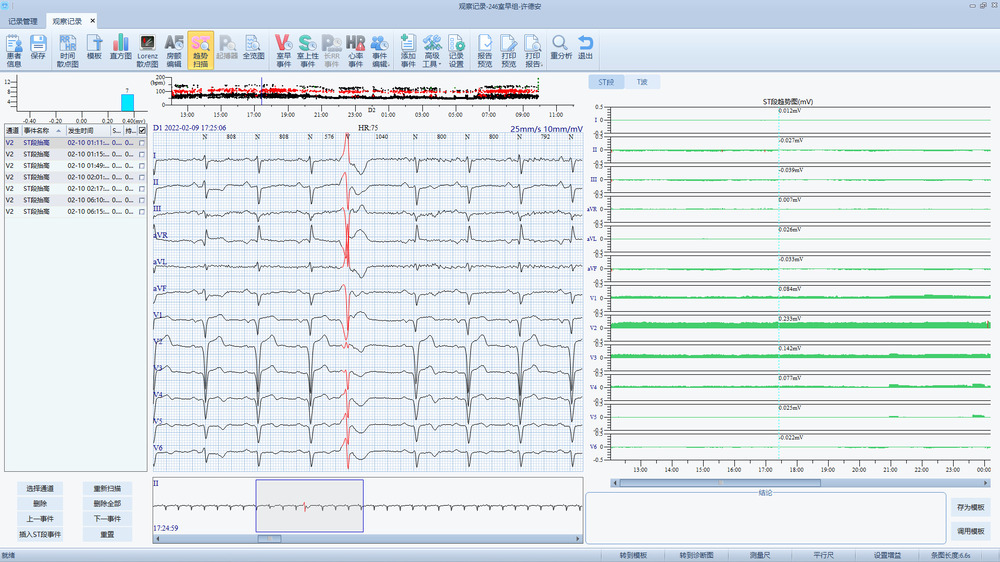Select the 趋势扫描 trend scan tool
Image resolution: width=1000 pixels, height=562 pixels.
pos(200,47)
